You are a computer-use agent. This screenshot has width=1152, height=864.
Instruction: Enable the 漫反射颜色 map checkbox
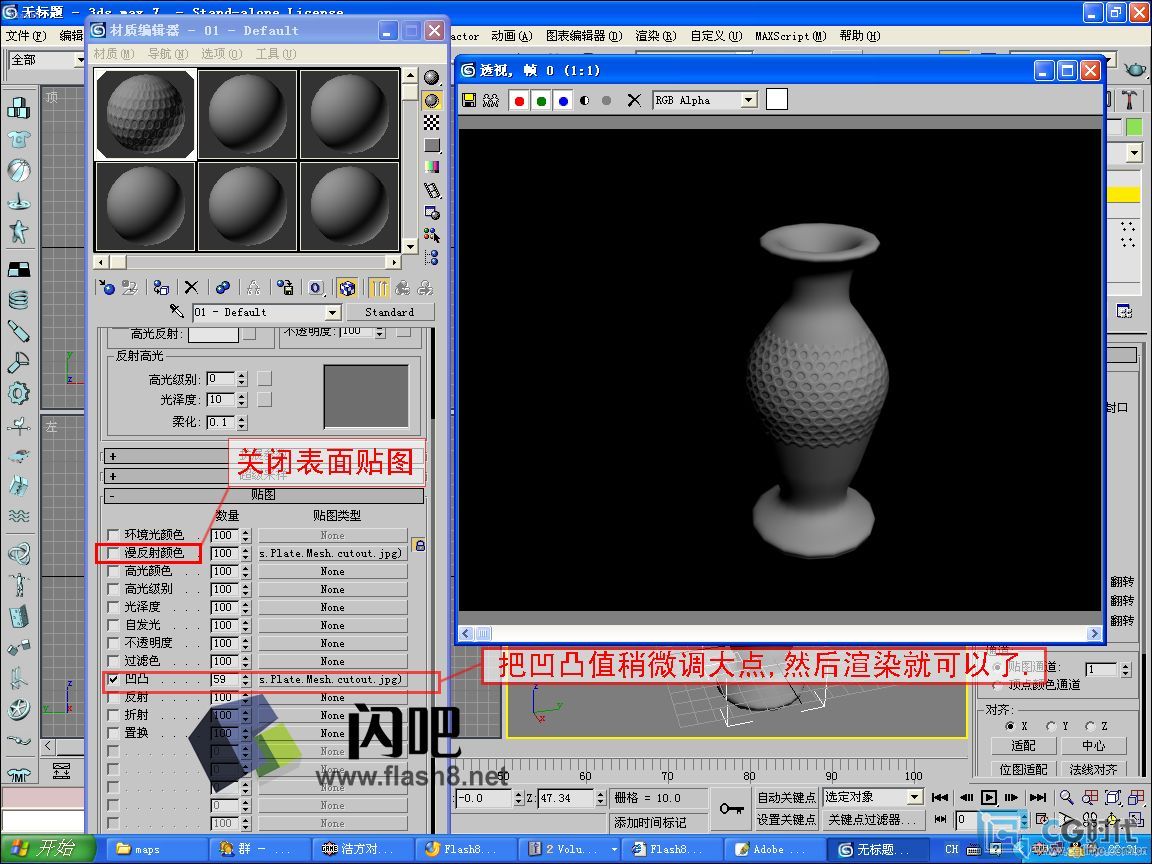click(113, 553)
